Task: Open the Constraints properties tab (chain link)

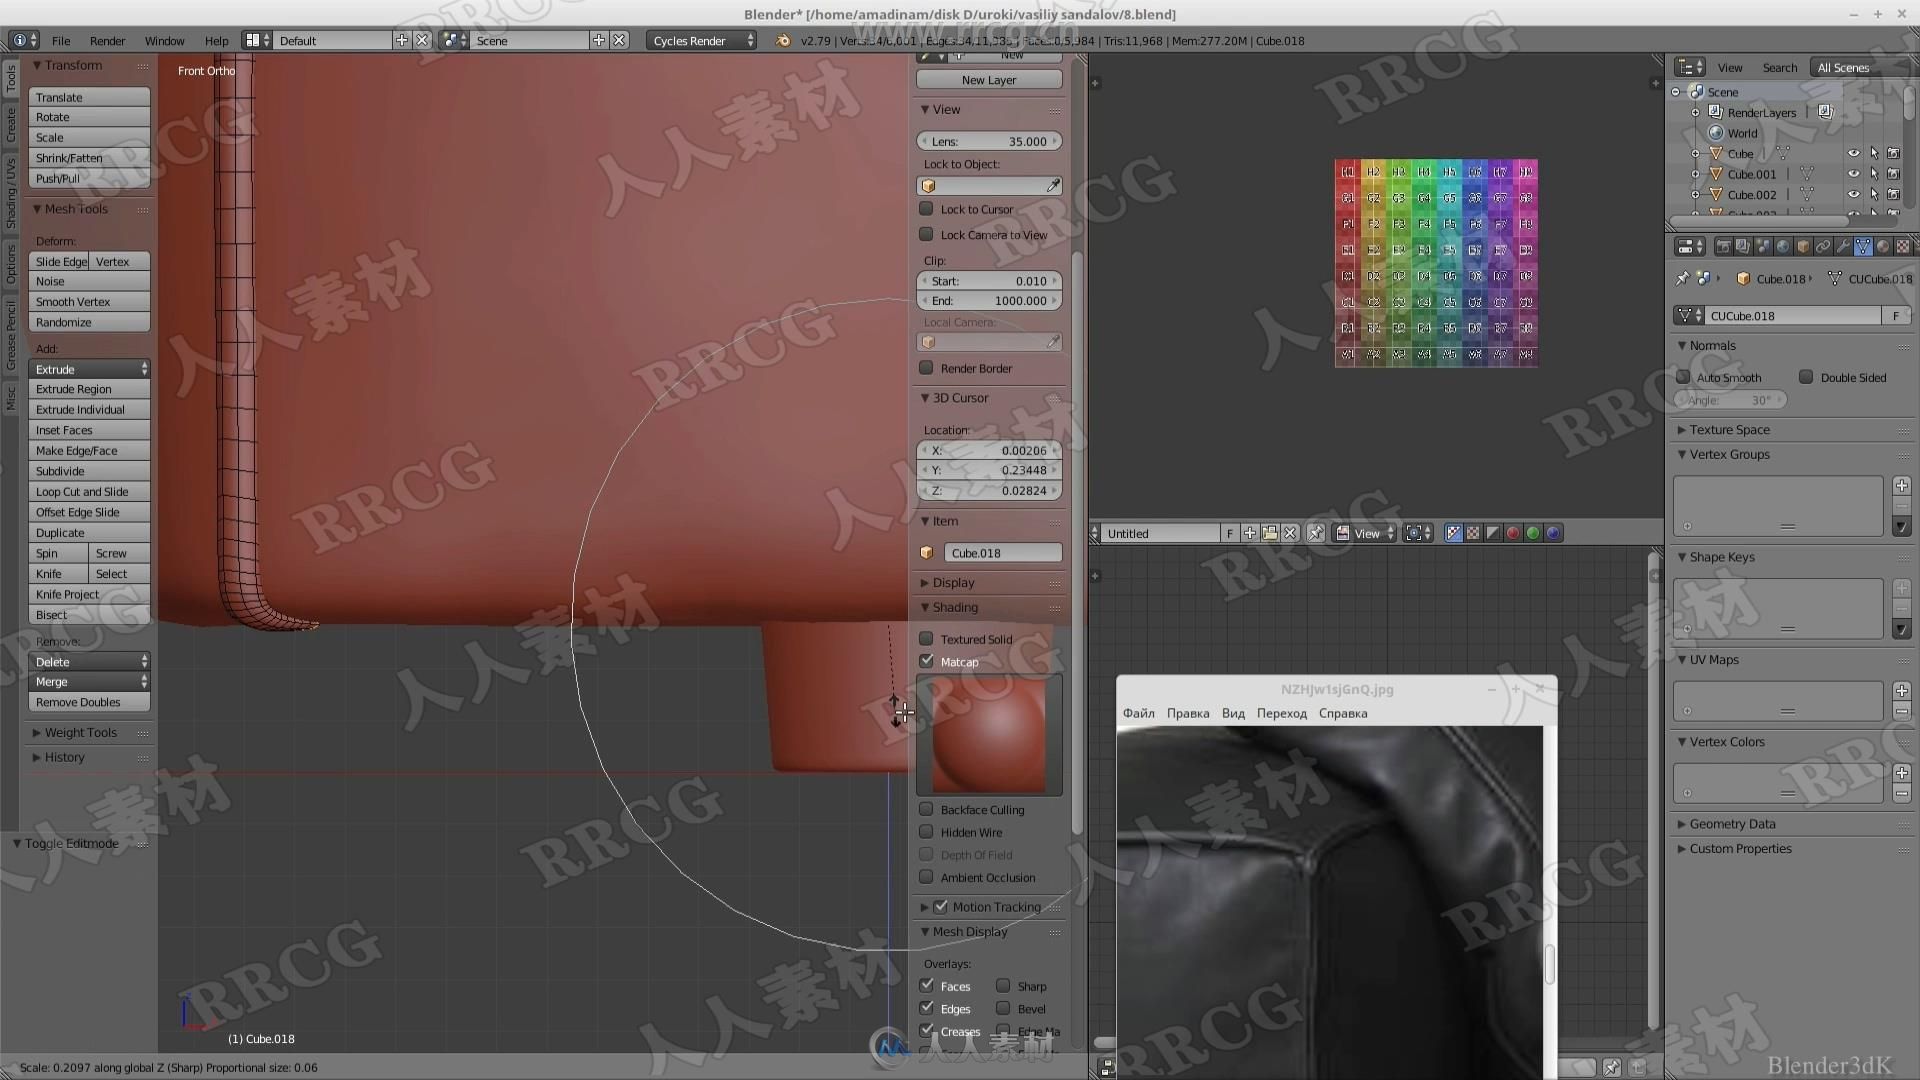Action: pos(1823,246)
